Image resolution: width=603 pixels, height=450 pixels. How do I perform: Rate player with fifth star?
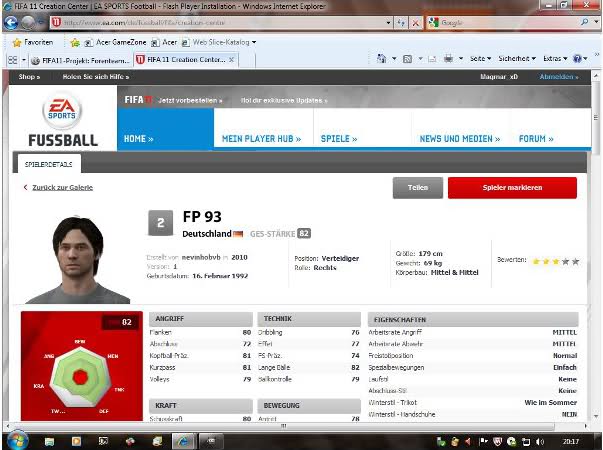[575, 262]
